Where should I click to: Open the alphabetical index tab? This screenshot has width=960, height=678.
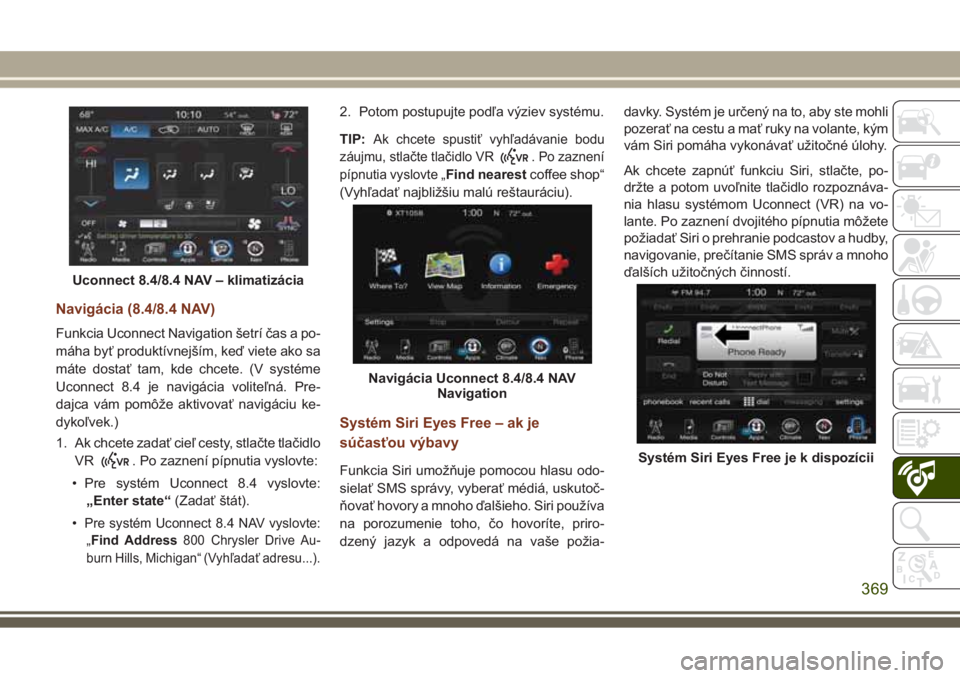(926, 567)
